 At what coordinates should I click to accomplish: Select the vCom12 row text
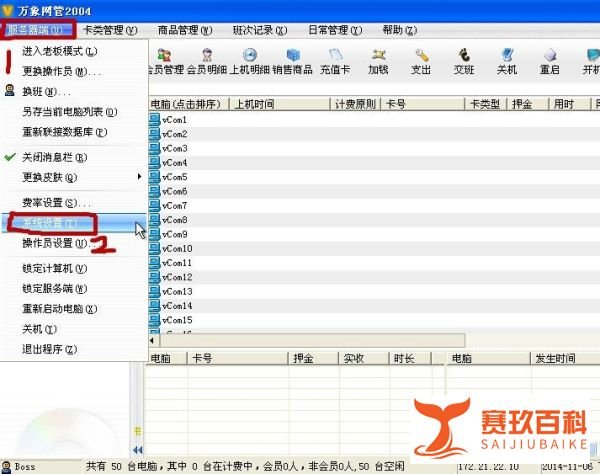click(177, 277)
